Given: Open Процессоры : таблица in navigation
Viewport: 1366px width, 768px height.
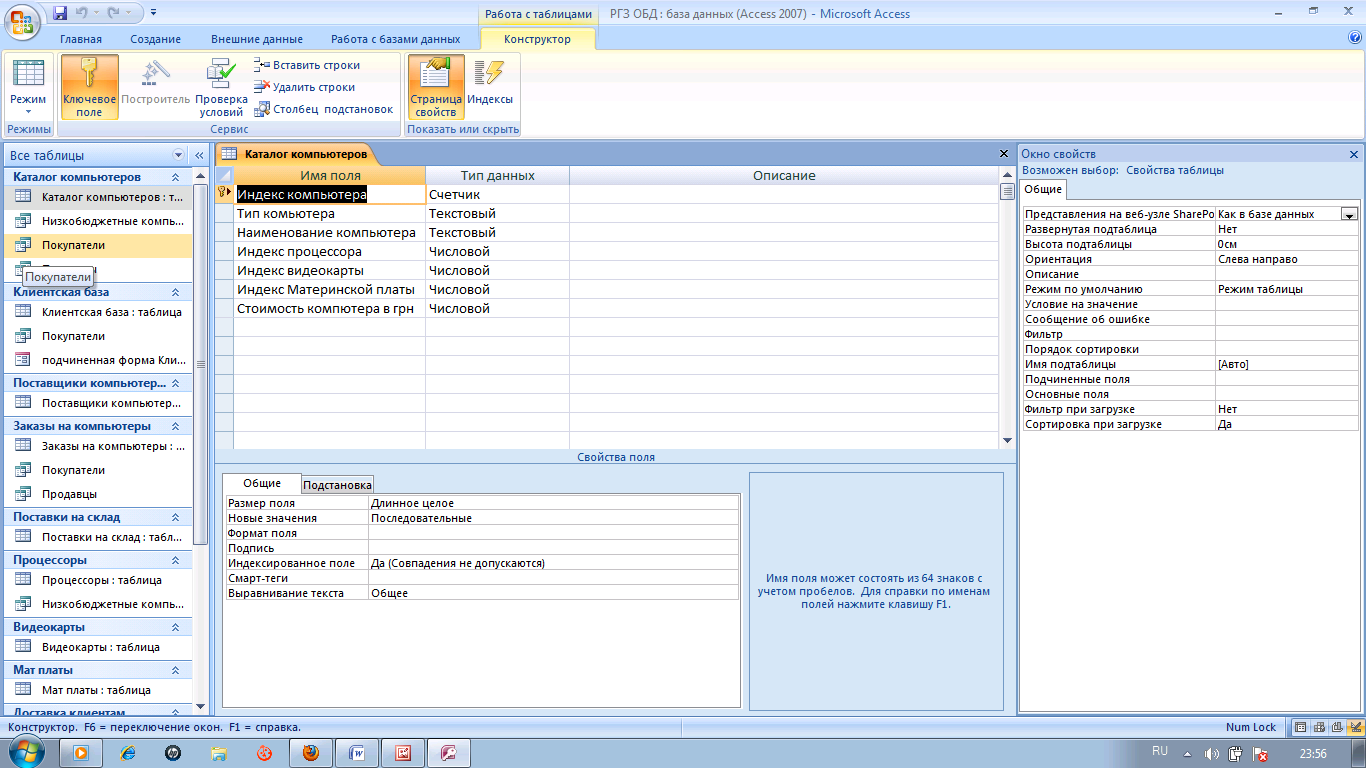Looking at the screenshot, I should click(x=100, y=580).
